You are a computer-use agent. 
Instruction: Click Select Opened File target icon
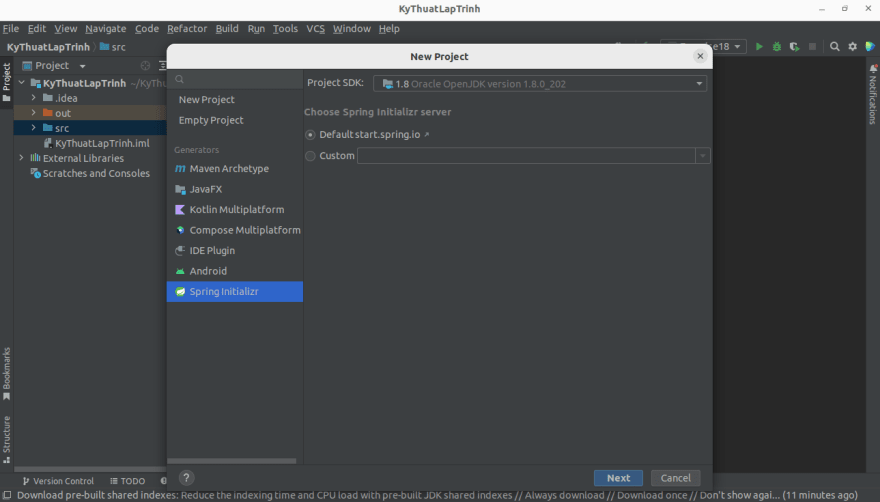click(x=145, y=66)
